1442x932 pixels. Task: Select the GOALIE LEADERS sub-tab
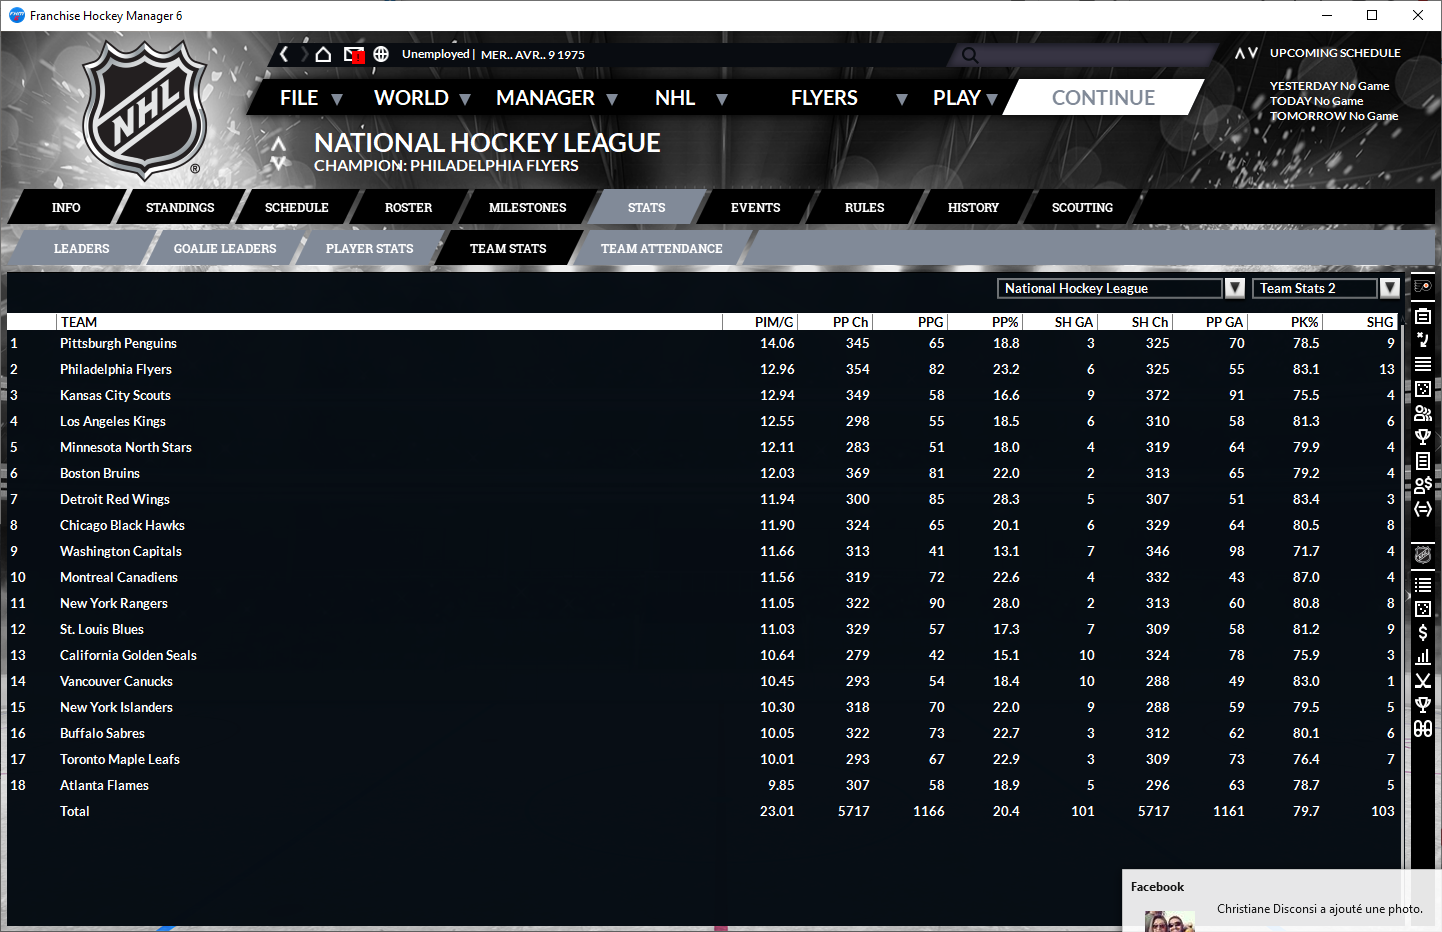tap(225, 249)
